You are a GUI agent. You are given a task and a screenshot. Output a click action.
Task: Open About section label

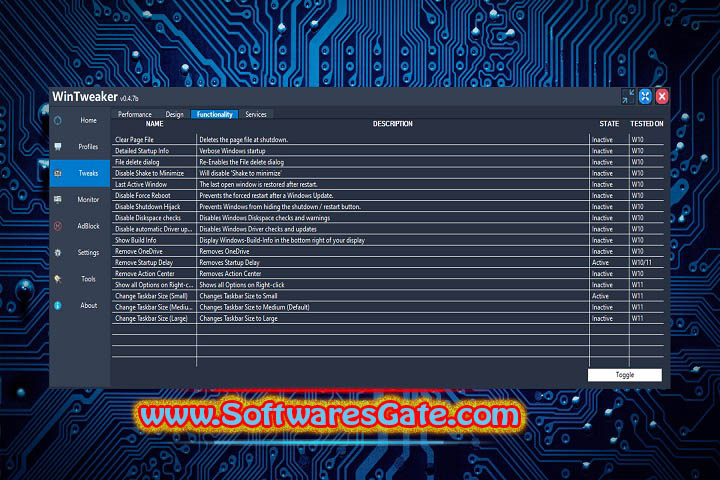click(x=89, y=305)
